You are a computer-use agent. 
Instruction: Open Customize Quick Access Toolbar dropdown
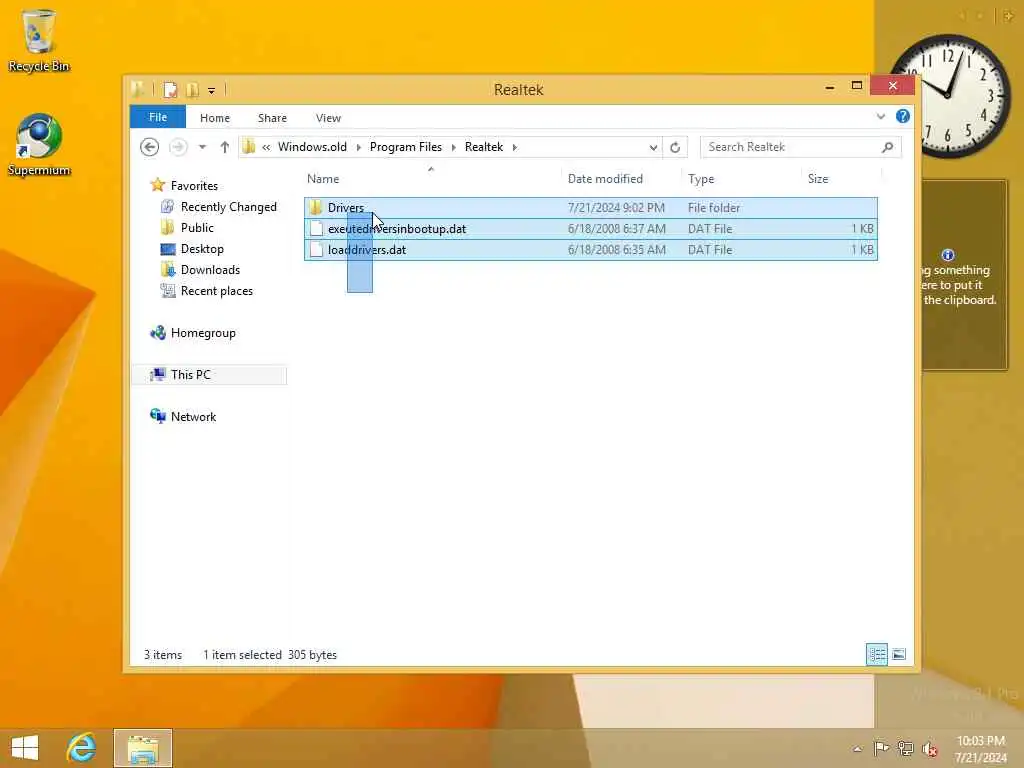pos(212,91)
